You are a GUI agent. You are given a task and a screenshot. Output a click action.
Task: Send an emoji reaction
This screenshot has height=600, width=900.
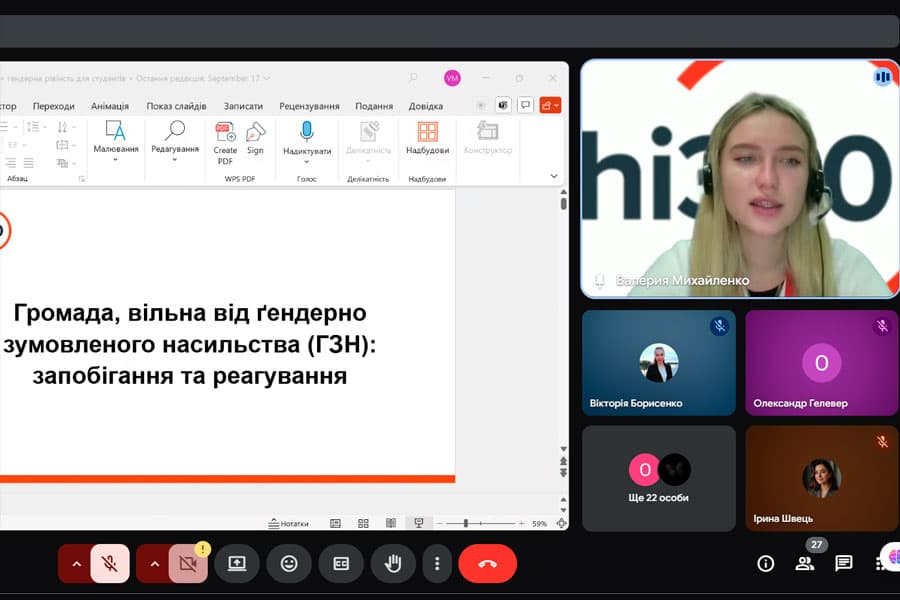(289, 563)
